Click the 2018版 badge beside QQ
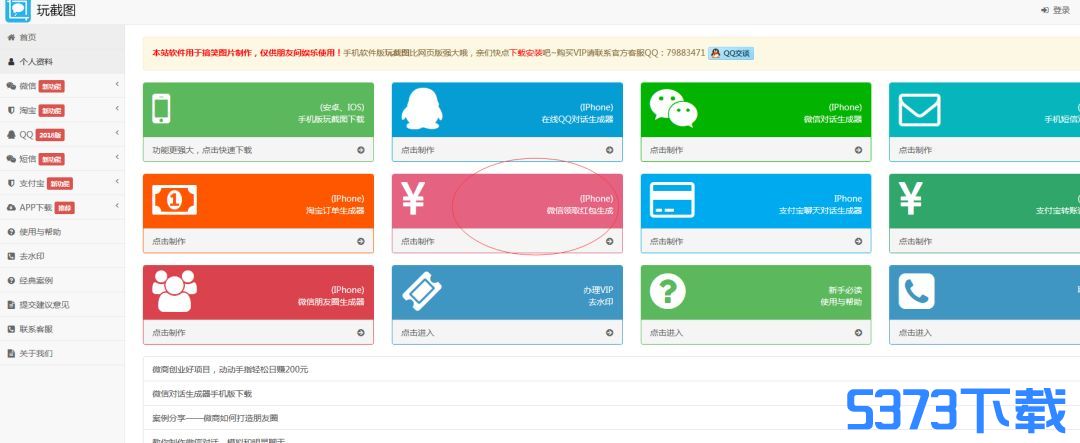The width and height of the screenshot is (1080, 443). [50, 135]
